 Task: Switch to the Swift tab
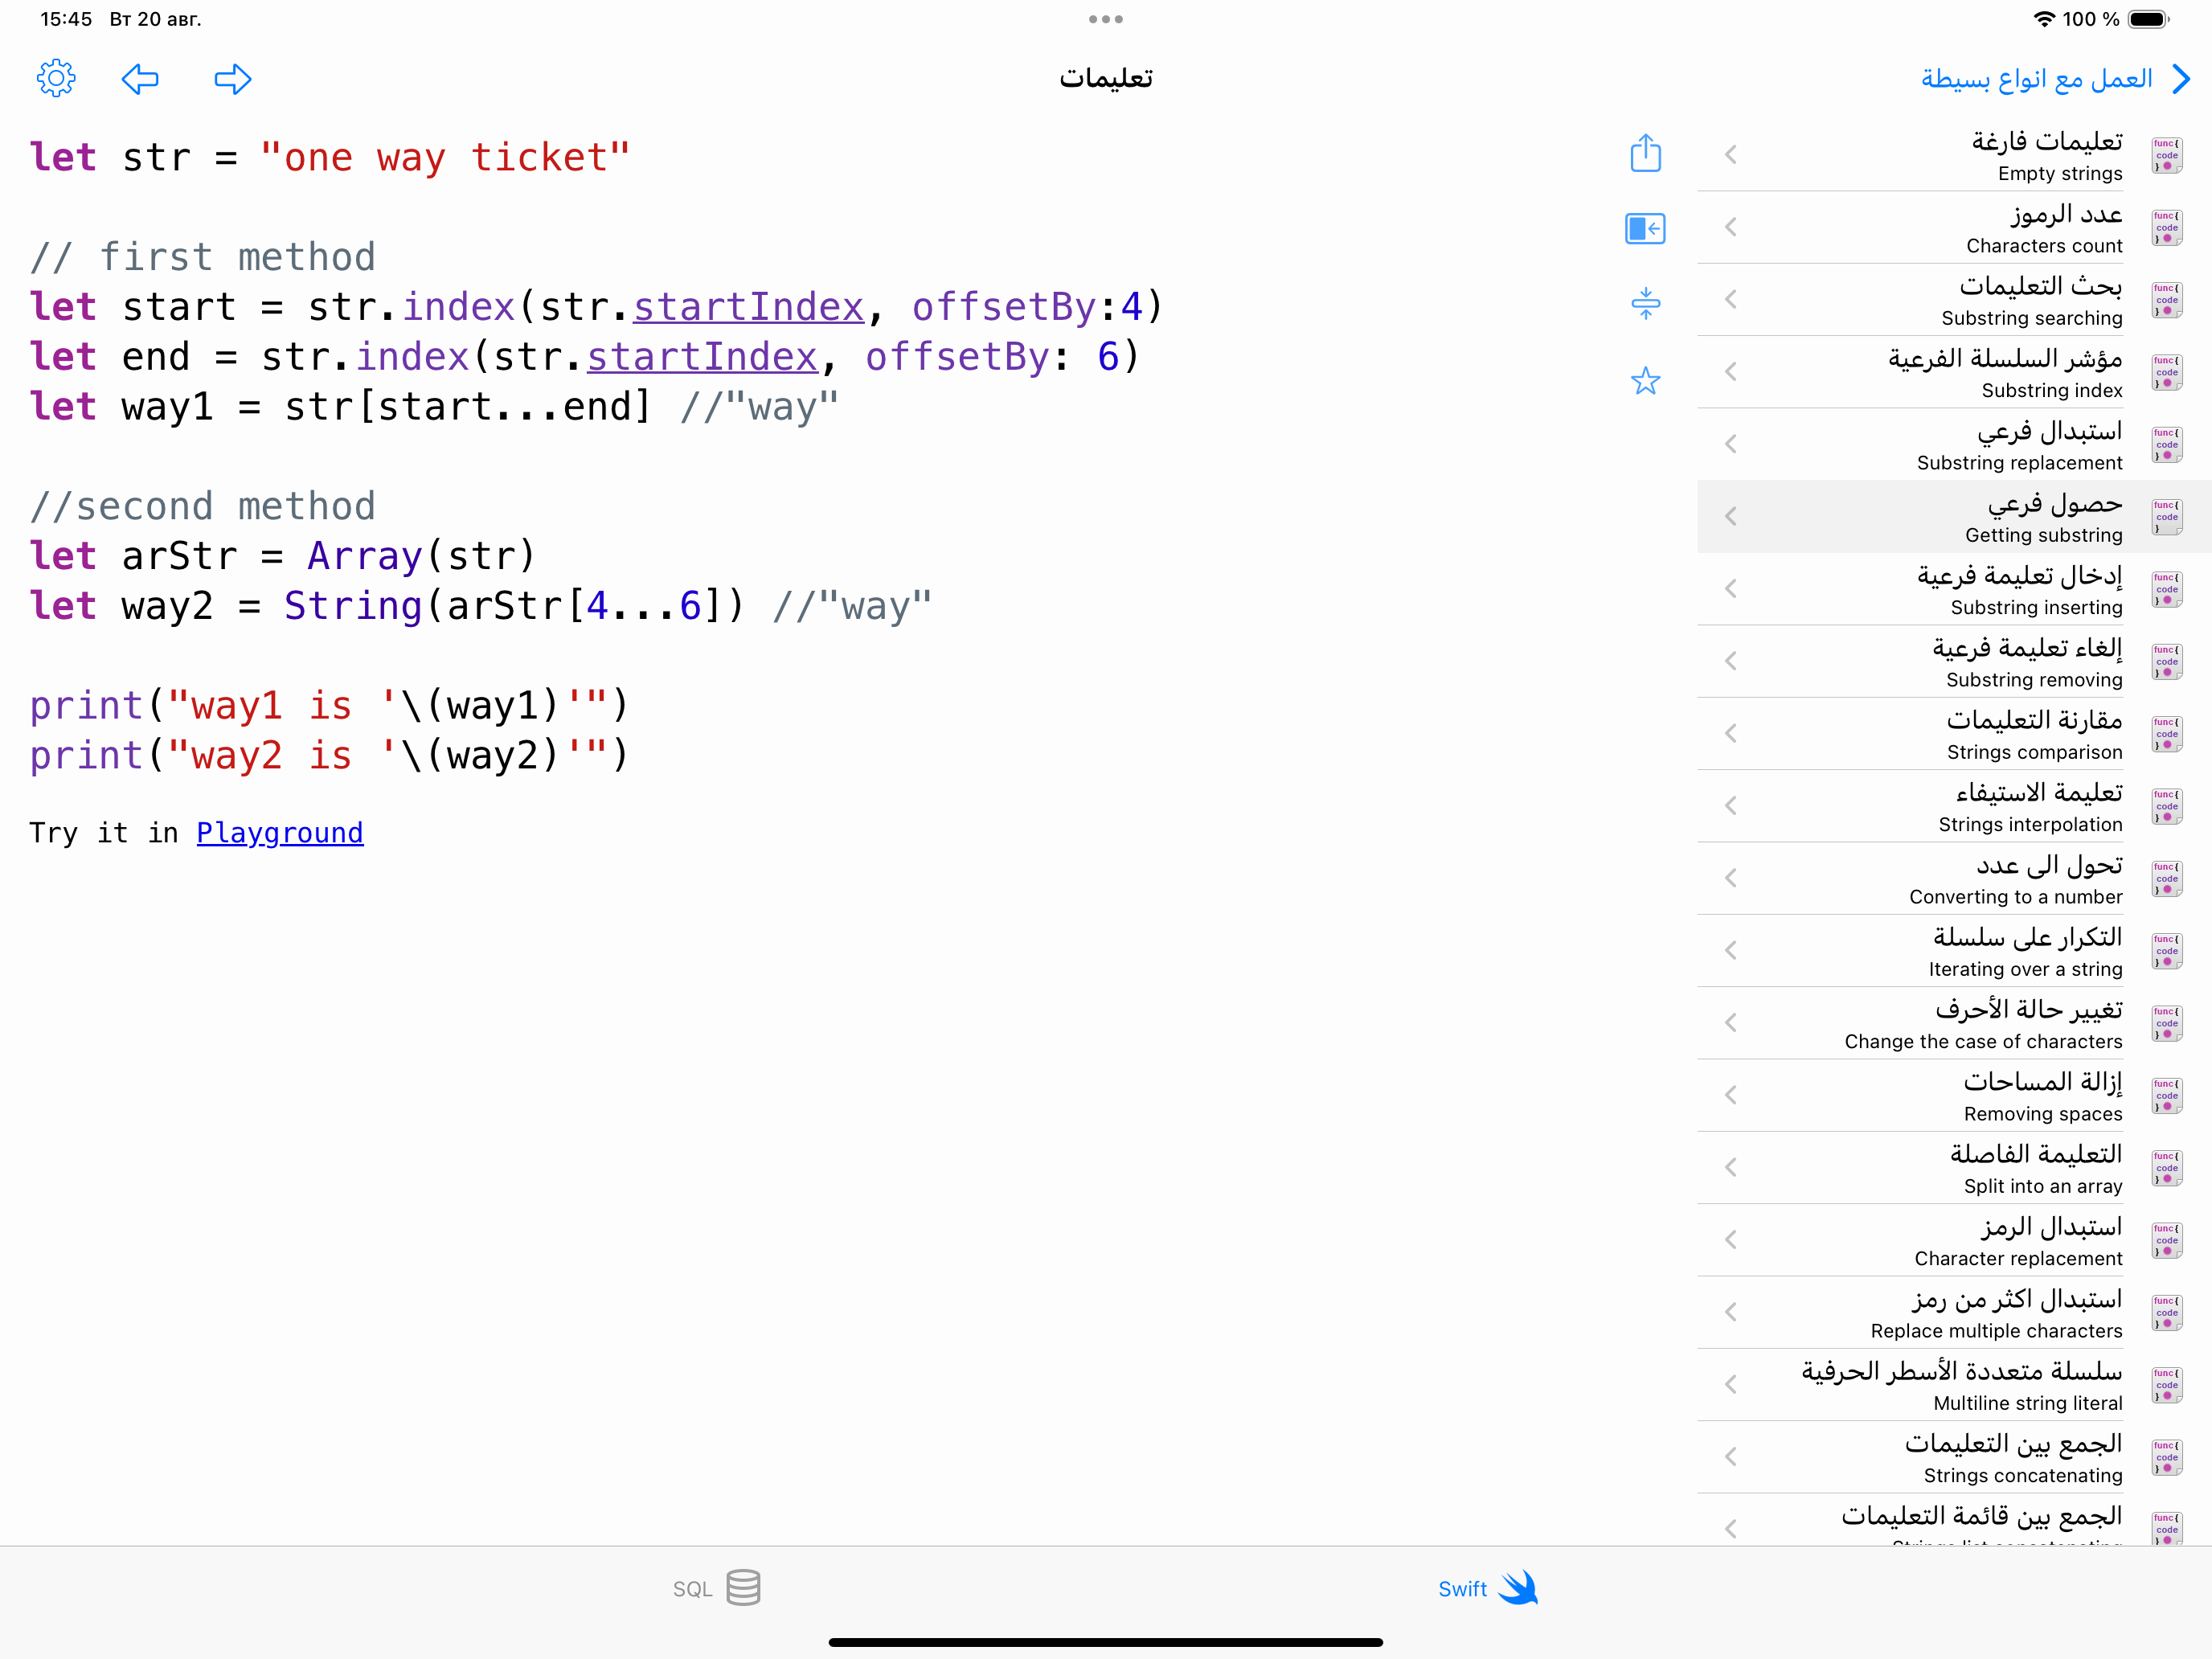(x=1487, y=1588)
